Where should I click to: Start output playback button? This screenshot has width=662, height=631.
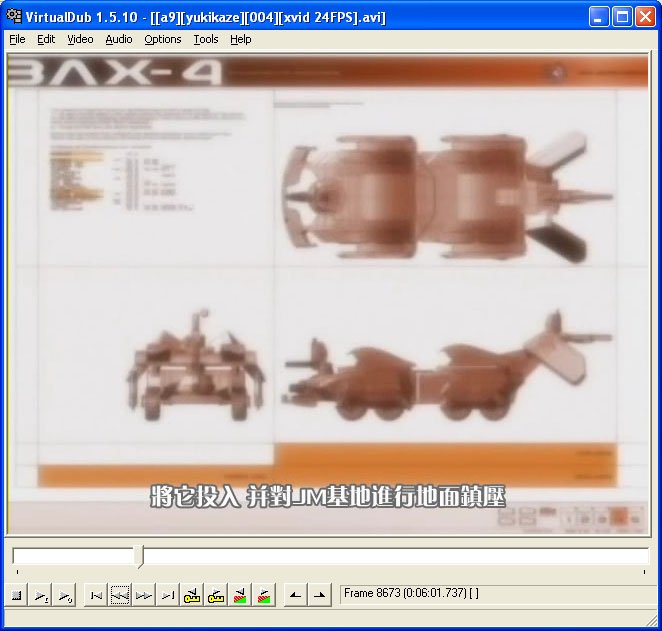(x=65, y=595)
